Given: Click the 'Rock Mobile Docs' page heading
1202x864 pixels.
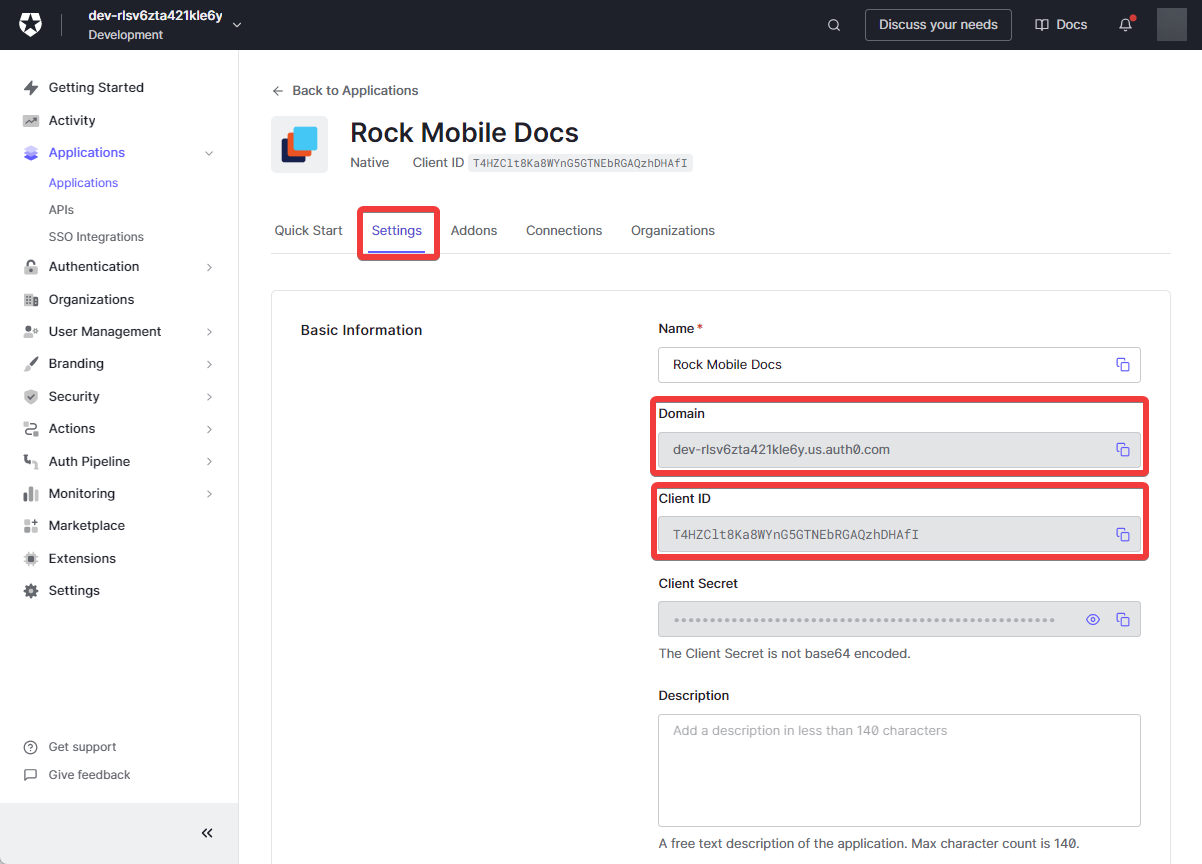Looking at the screenshot, I should 464,133.
